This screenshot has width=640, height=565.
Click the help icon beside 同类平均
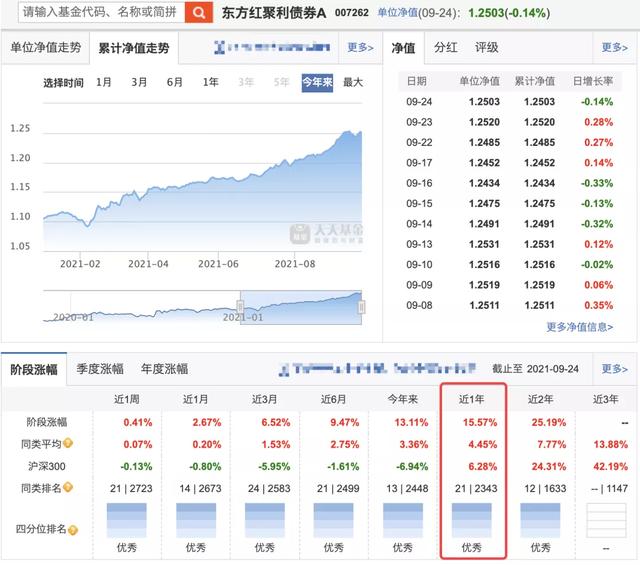68,443
